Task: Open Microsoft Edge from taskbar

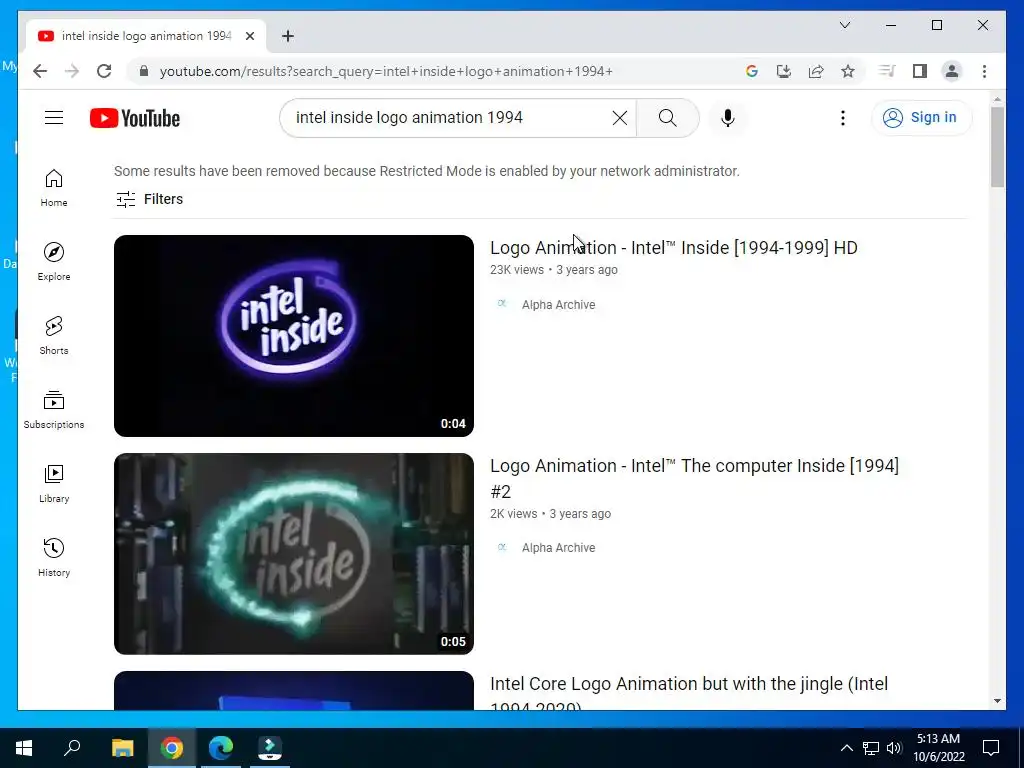Action: click(221, 748)
